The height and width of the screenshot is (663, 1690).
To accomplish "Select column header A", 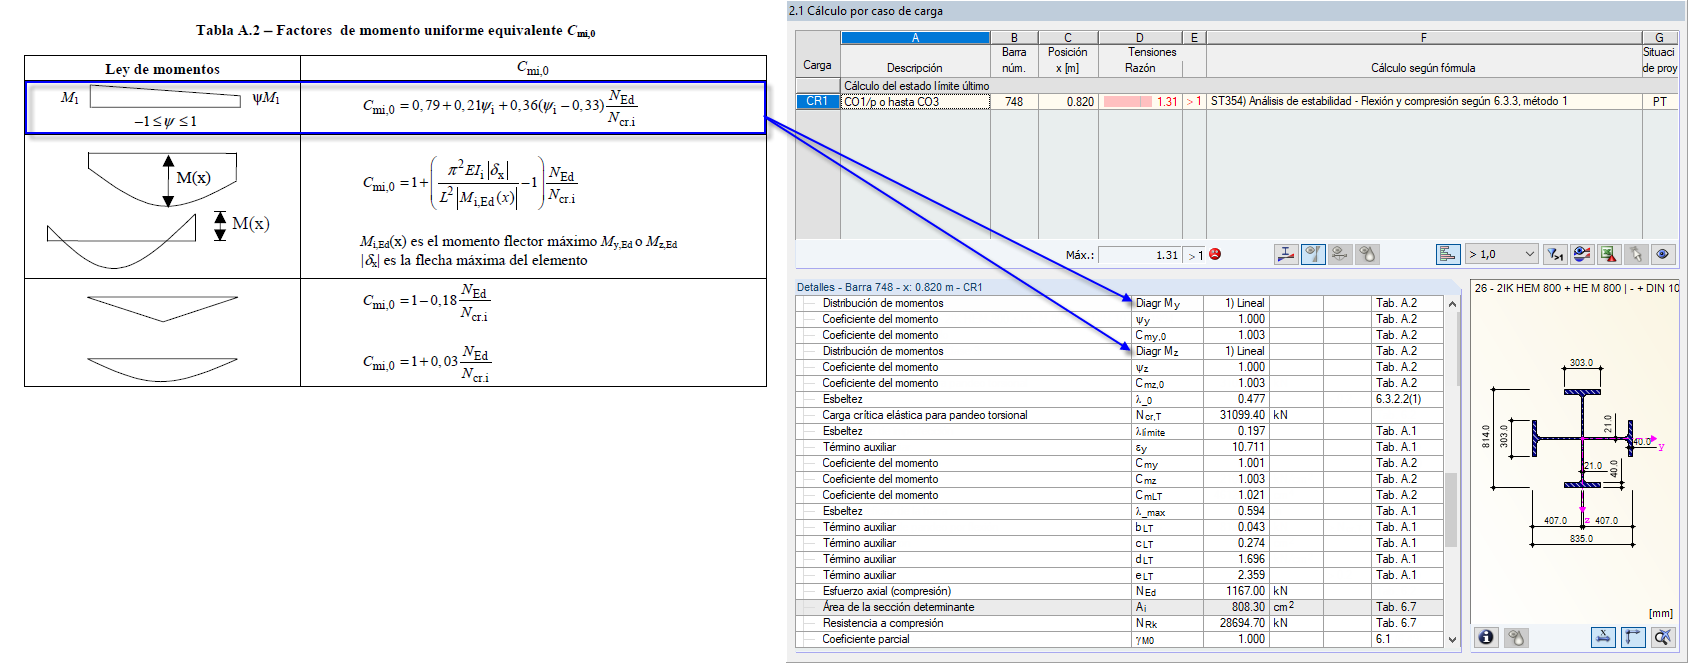I will pyautogui.click(x=915, y=37).
